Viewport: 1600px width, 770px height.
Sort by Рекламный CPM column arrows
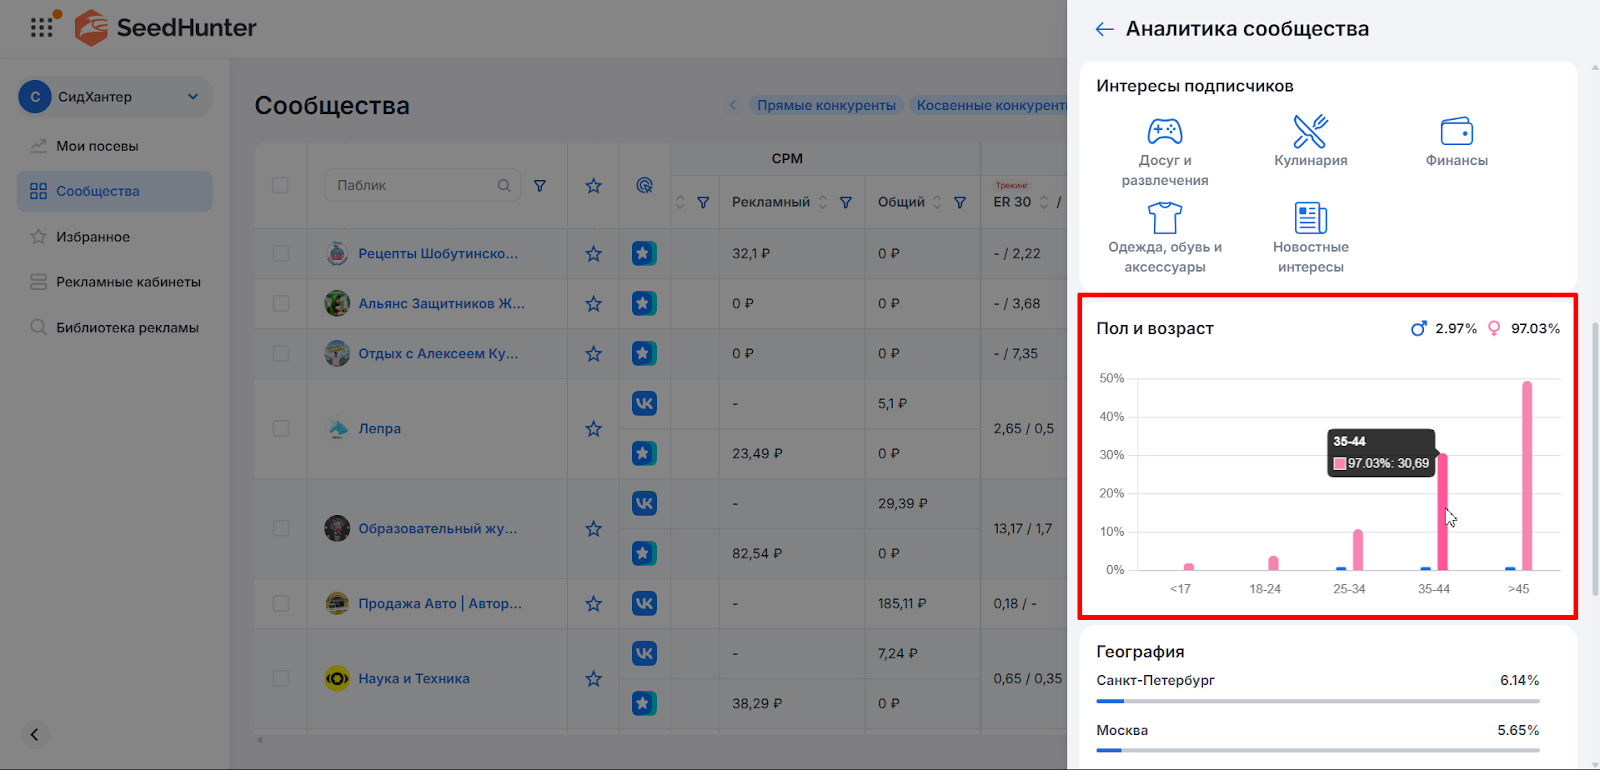[823, 202]
